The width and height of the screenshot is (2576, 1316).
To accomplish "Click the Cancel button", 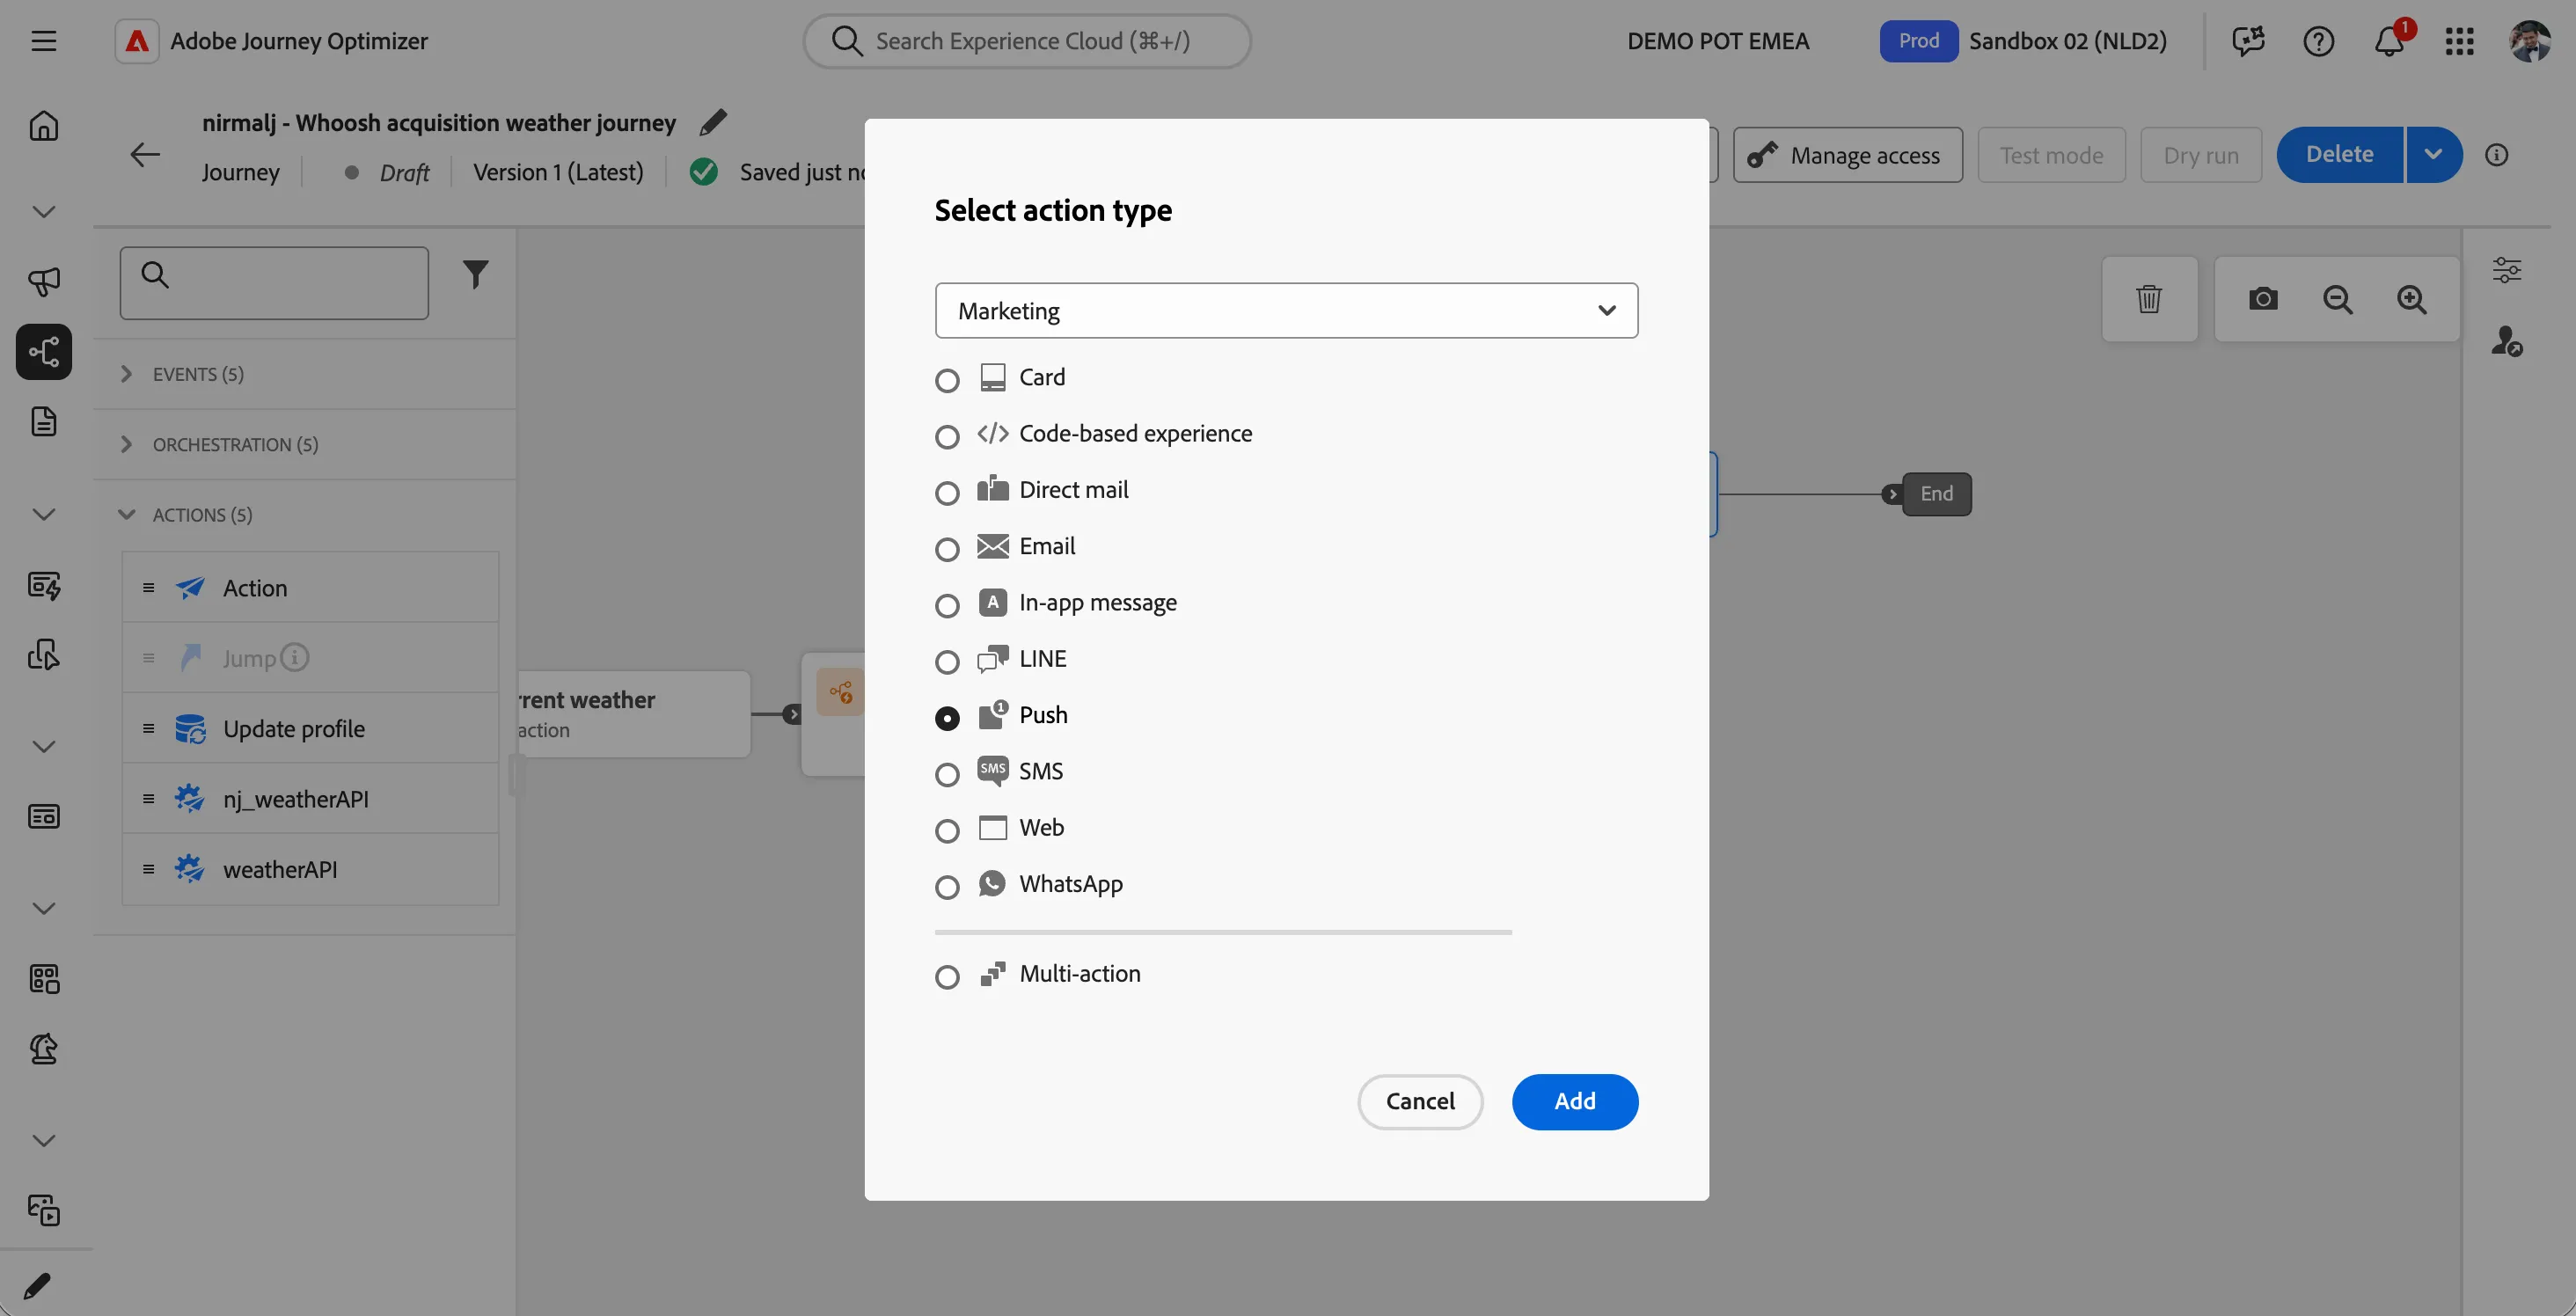I will click(1420, 1102).
